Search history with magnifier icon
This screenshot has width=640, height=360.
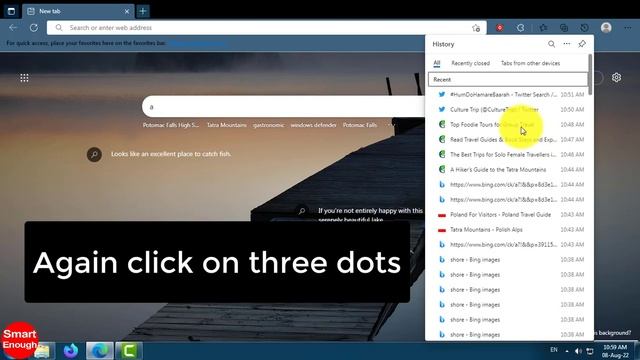551,44
